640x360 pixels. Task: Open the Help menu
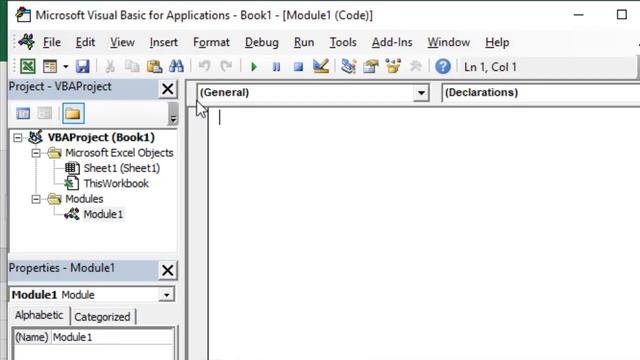[x=497, y=42]
